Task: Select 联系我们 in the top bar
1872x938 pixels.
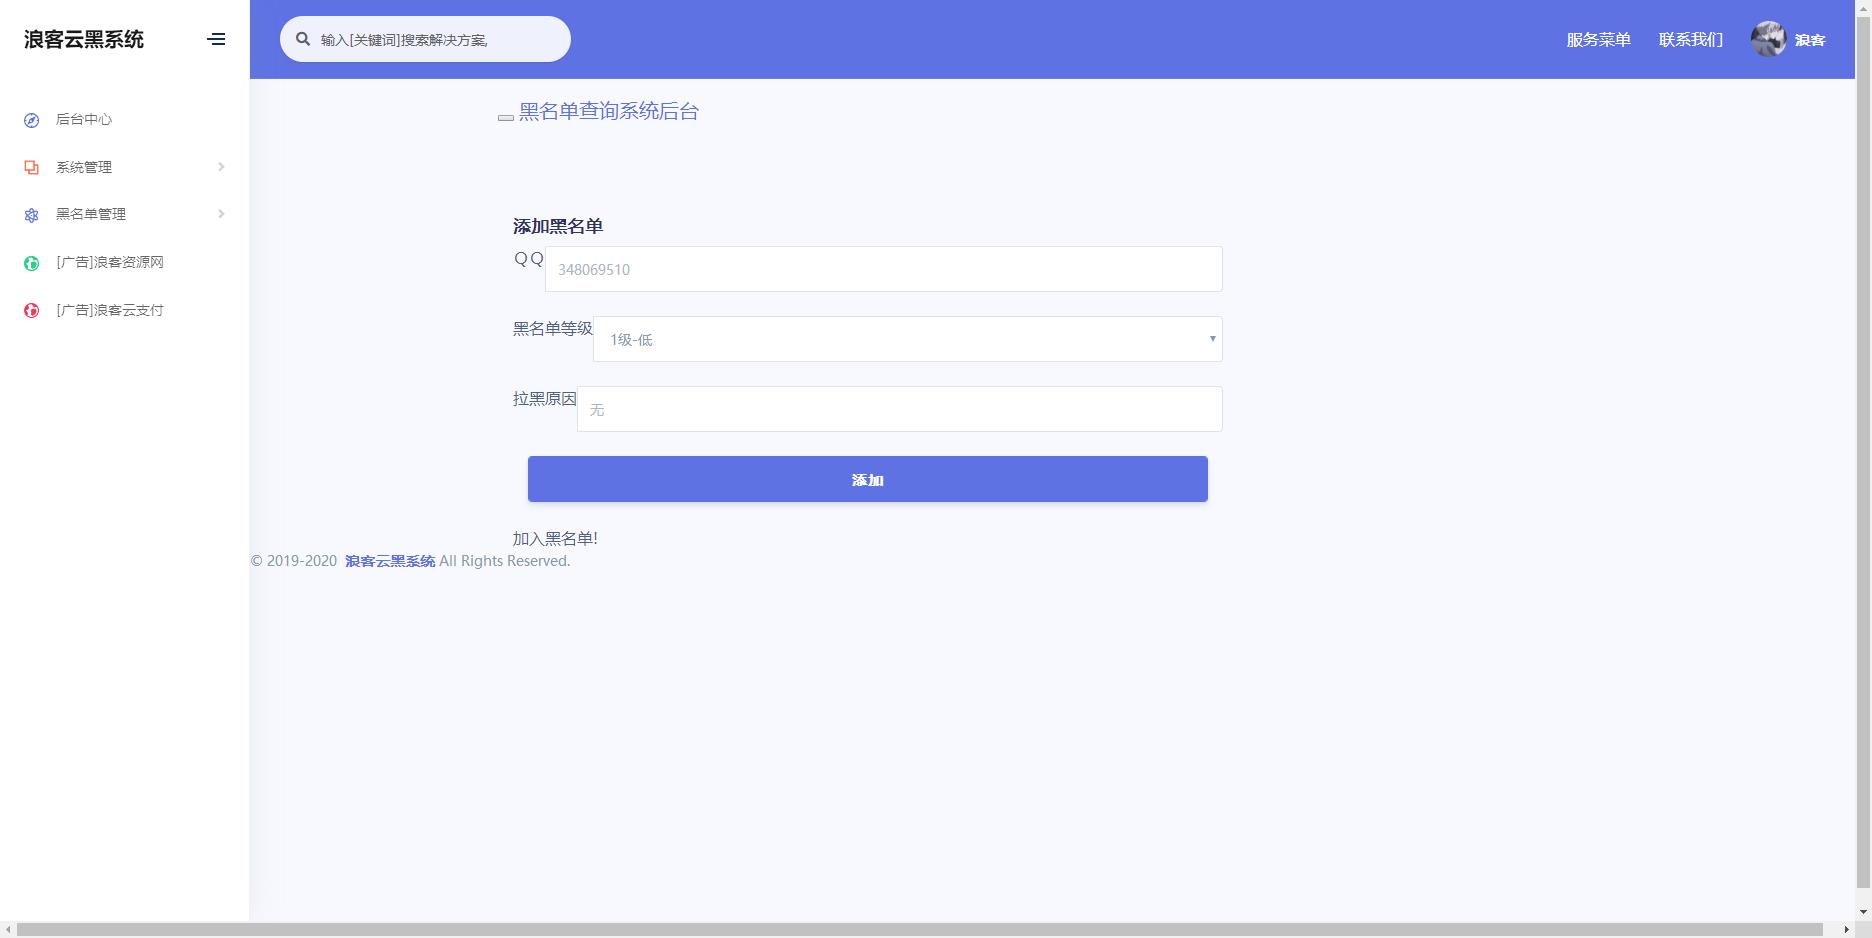Action: click(x=1690, y=39)
